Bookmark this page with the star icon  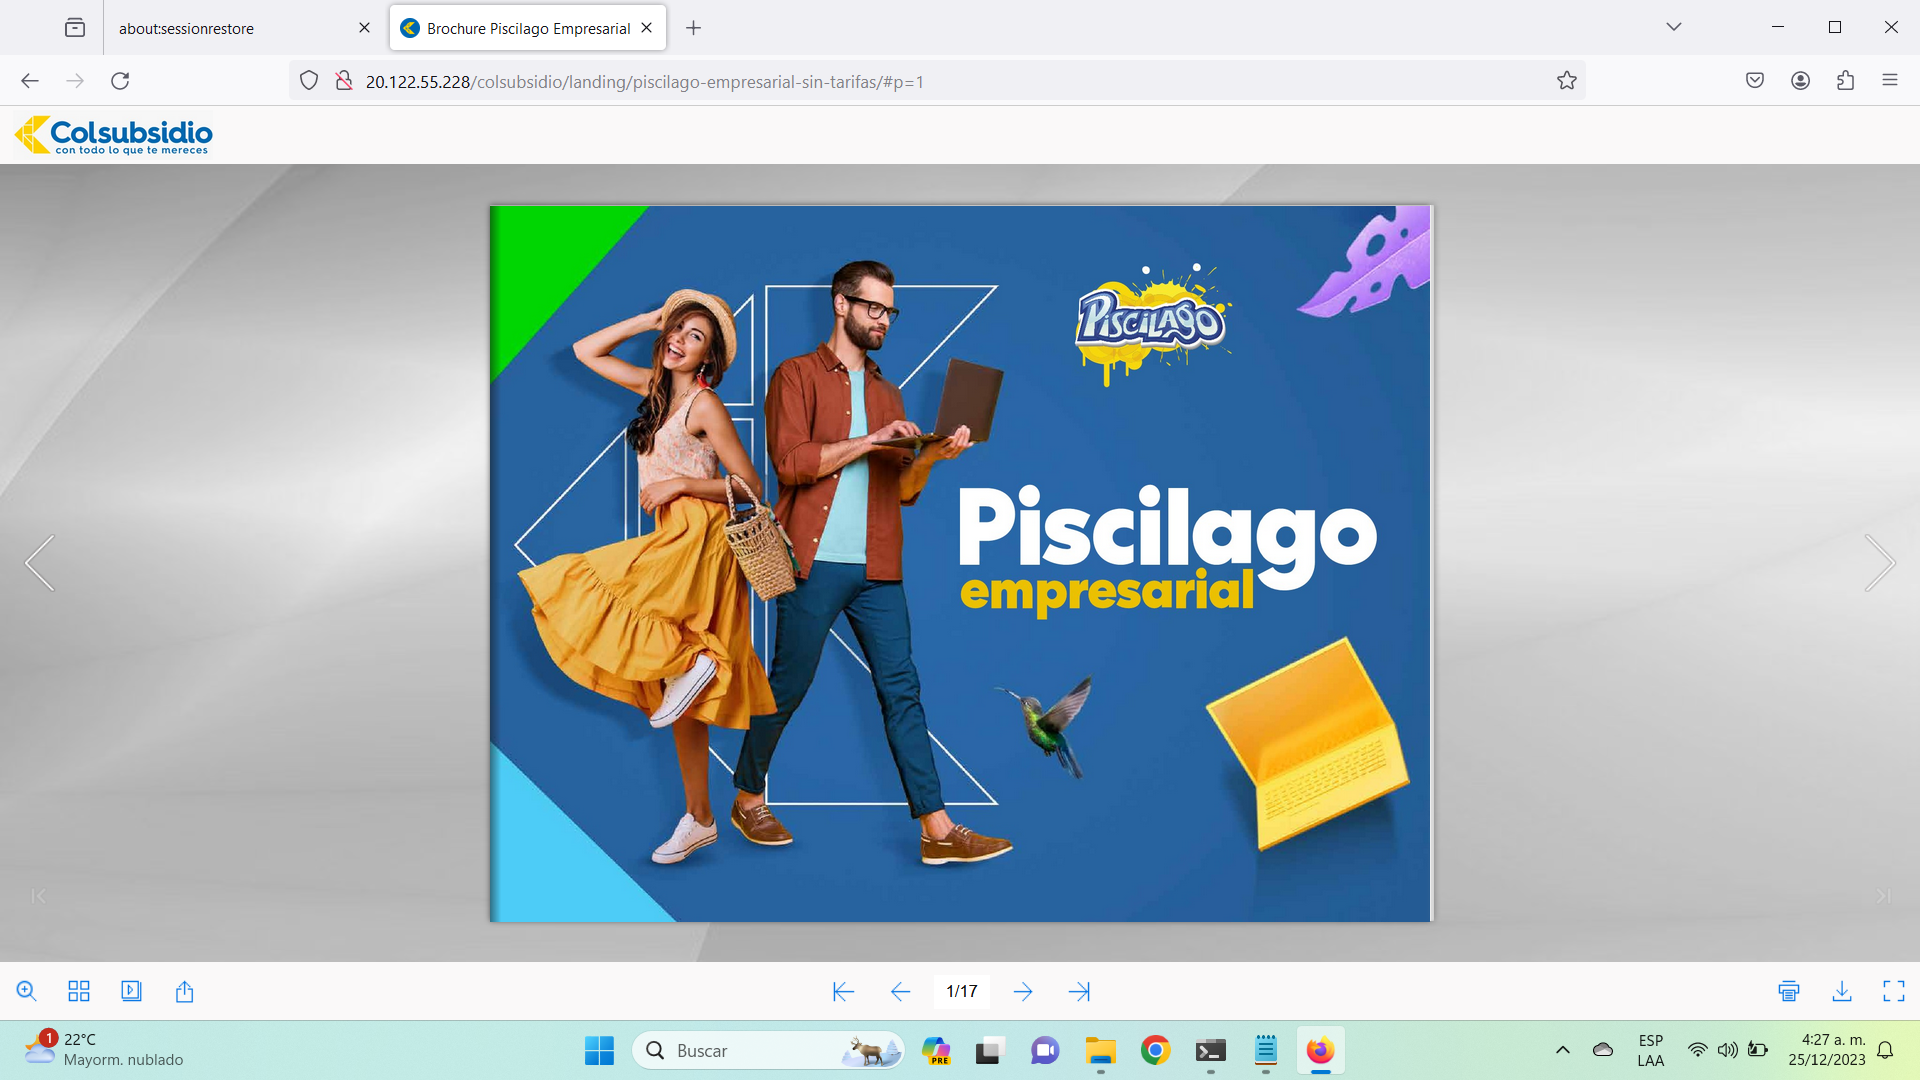tap(1566, 81)
